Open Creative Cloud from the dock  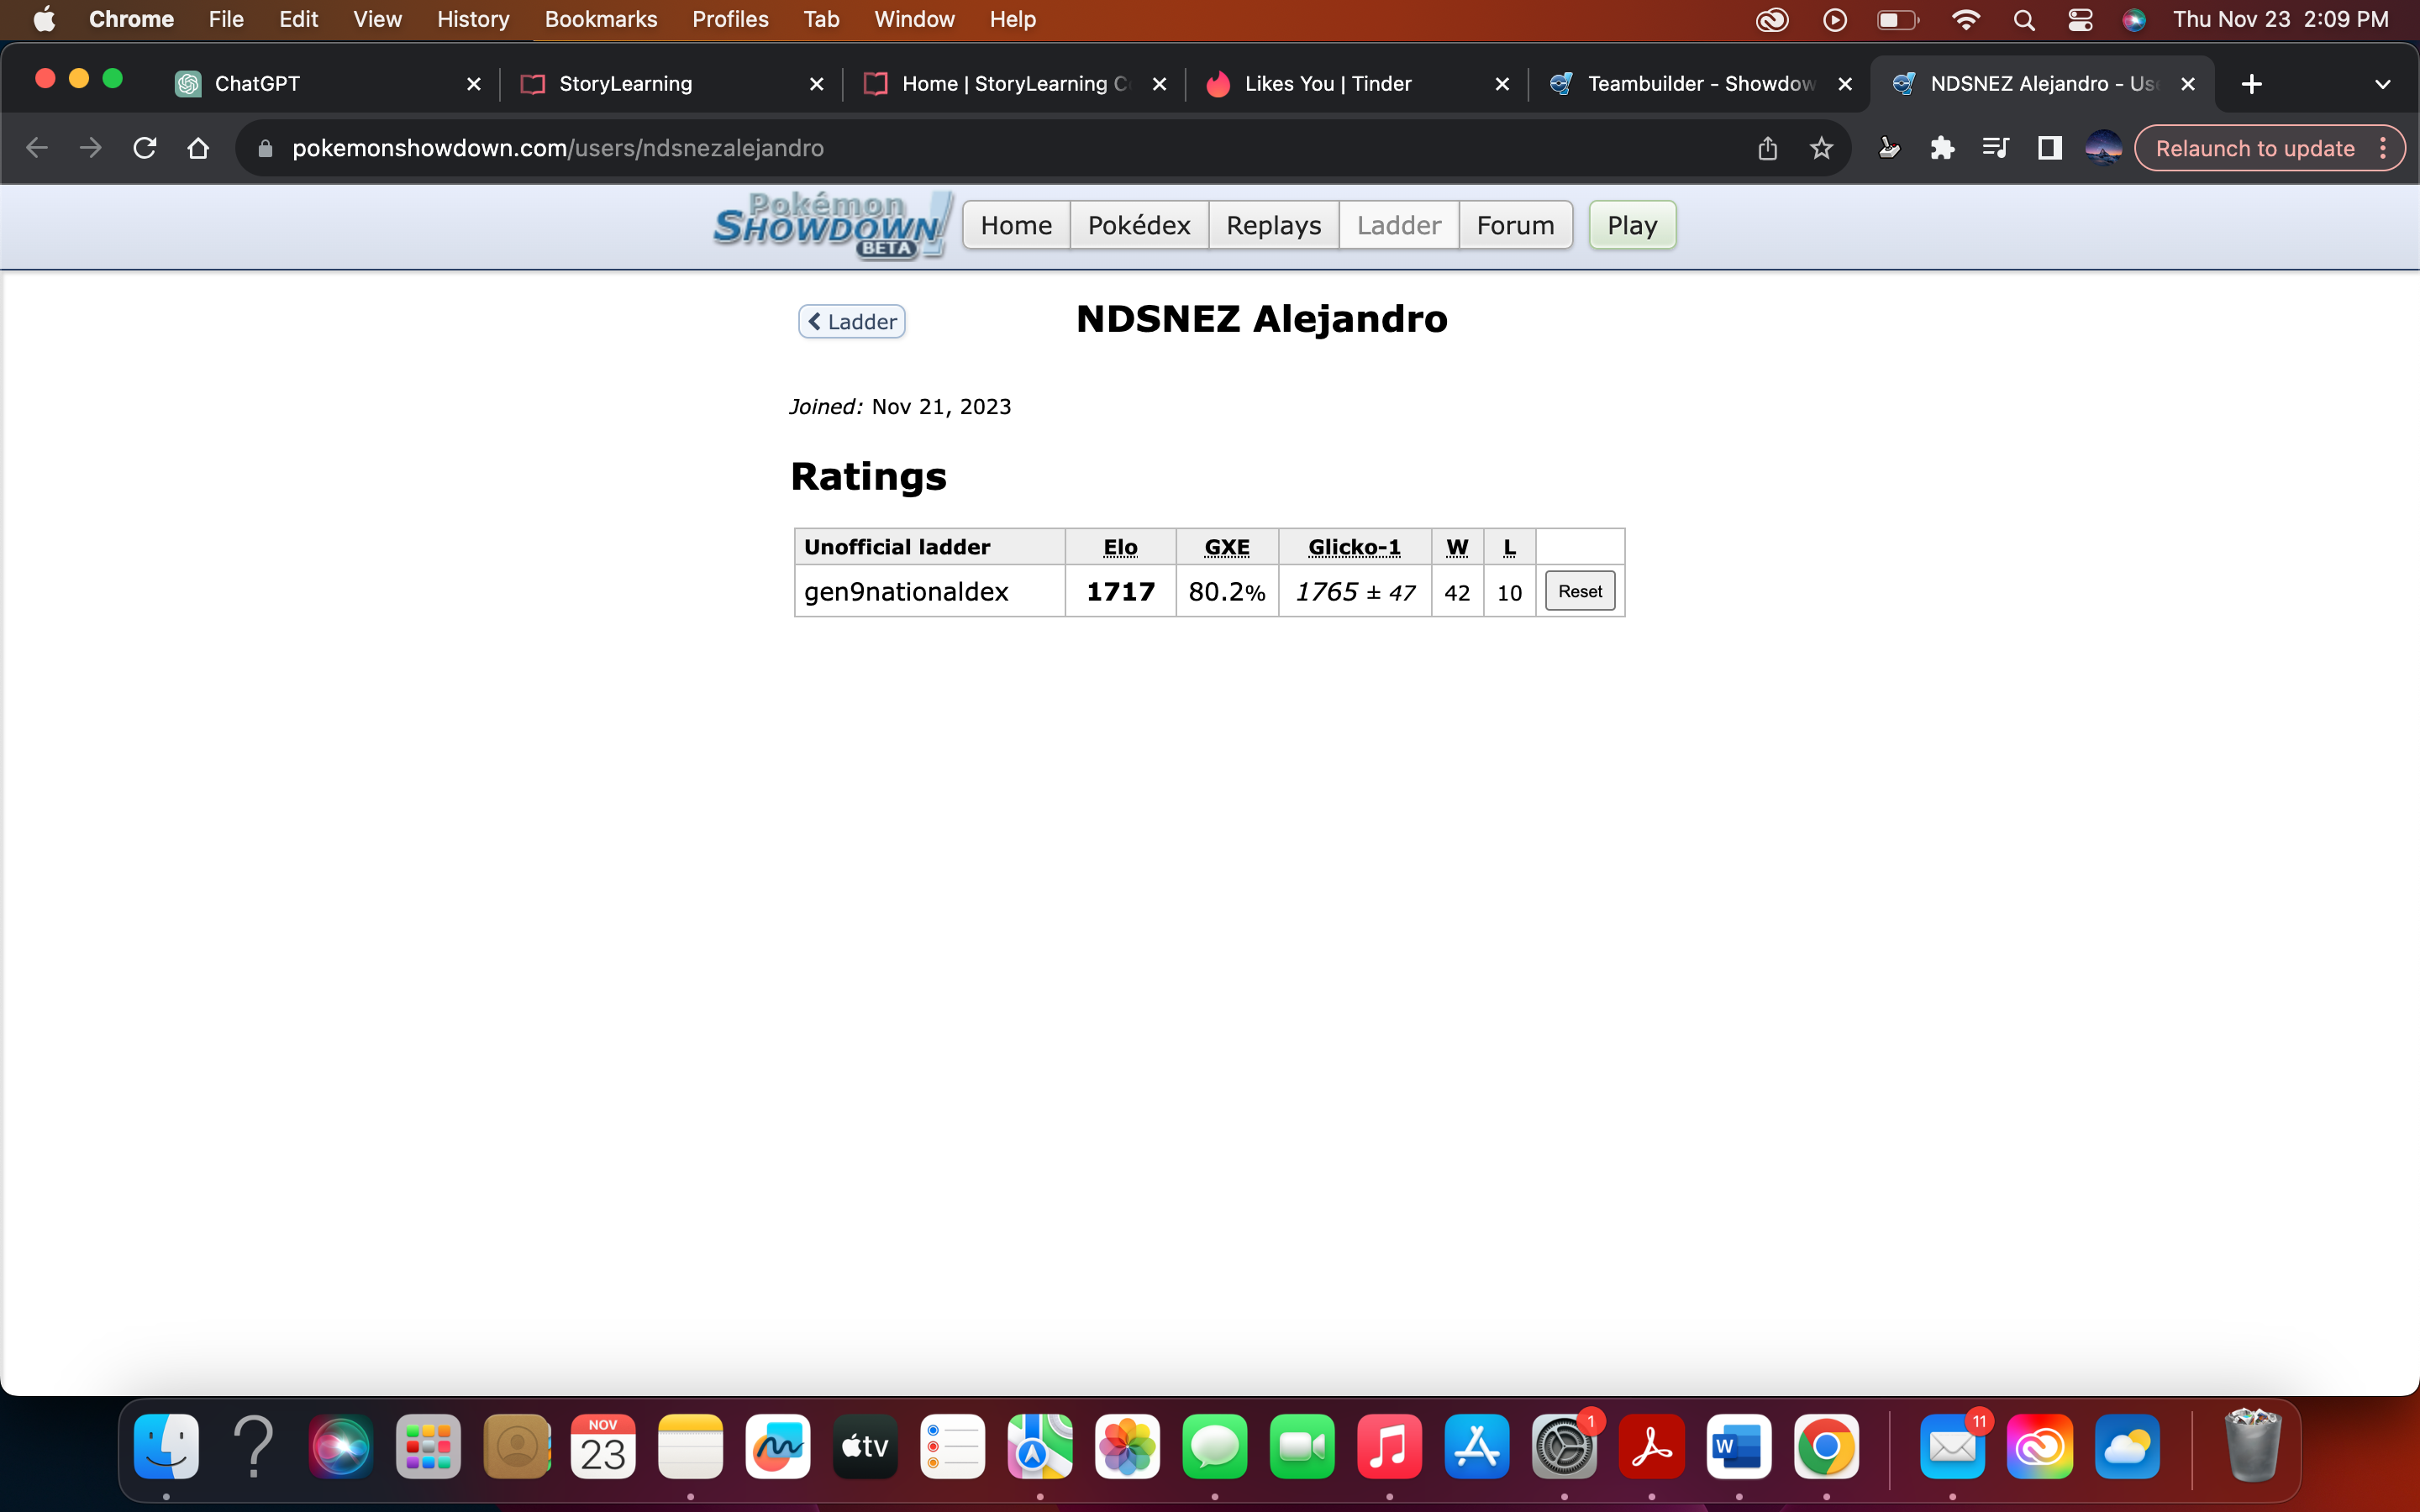pyautogui.click(x=2040, y=1446)
